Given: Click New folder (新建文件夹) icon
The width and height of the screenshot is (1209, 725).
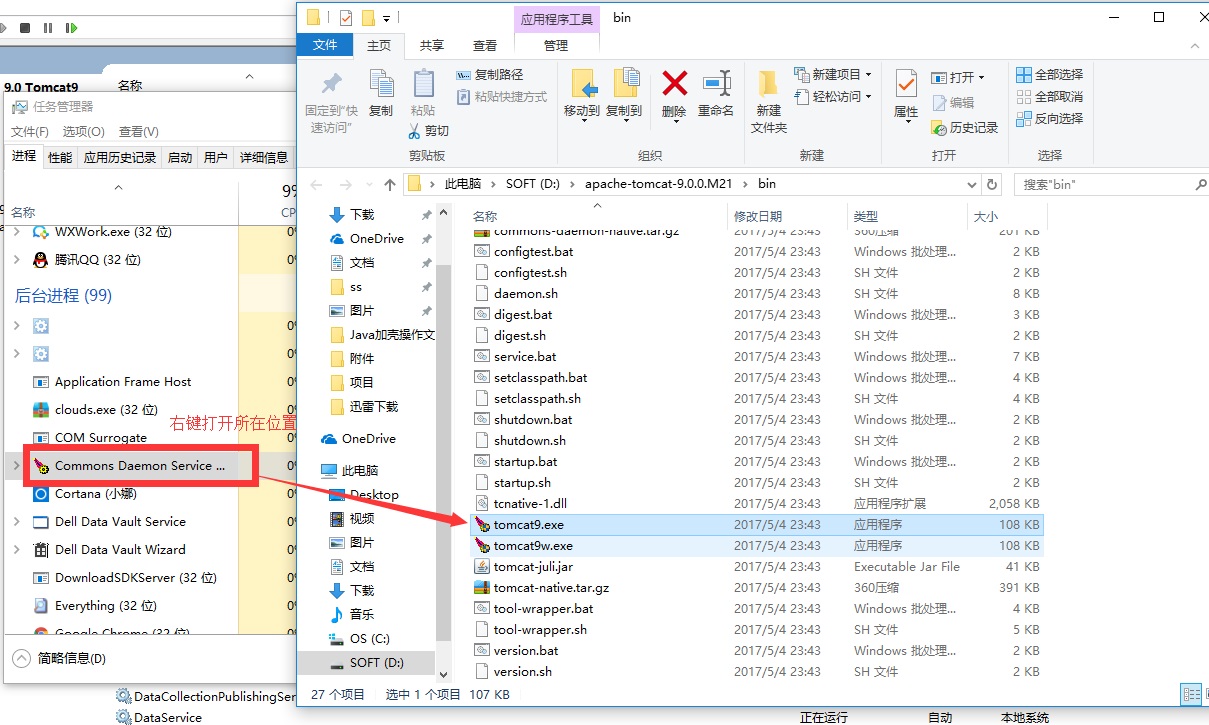Looking at the screenshot, I should point(769,83).
